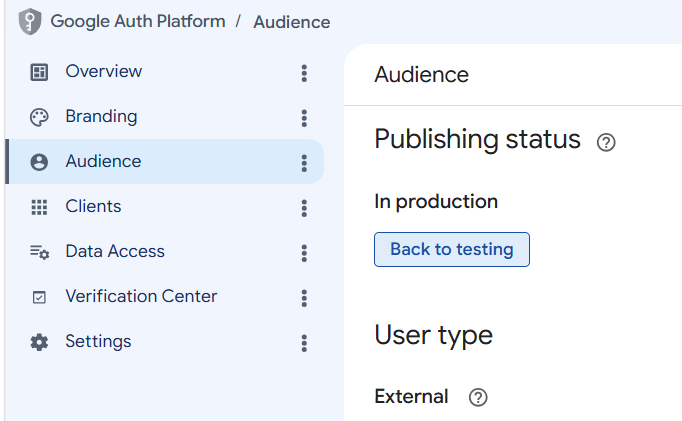
Task: Click the 'In production' status text
Action: click(x=436, y=202)
